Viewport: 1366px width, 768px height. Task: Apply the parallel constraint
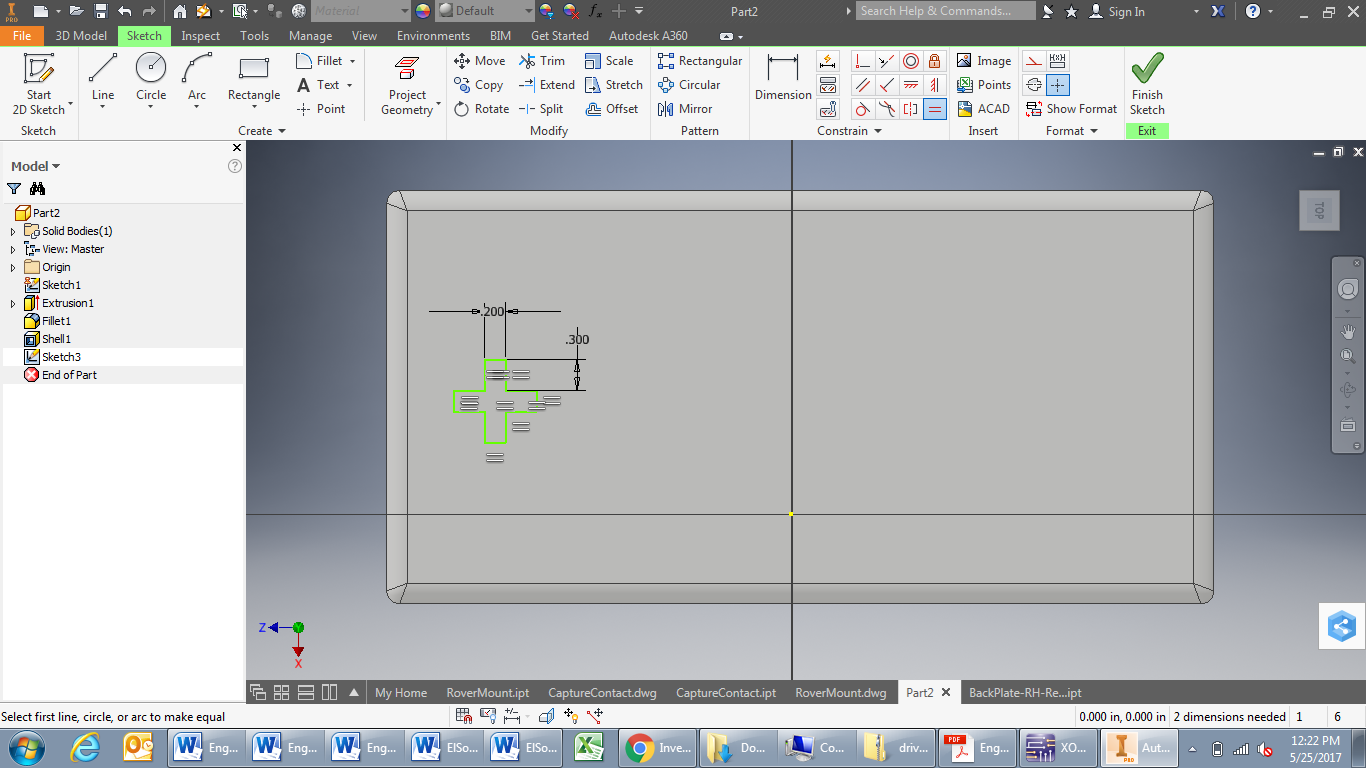(863, 85)
